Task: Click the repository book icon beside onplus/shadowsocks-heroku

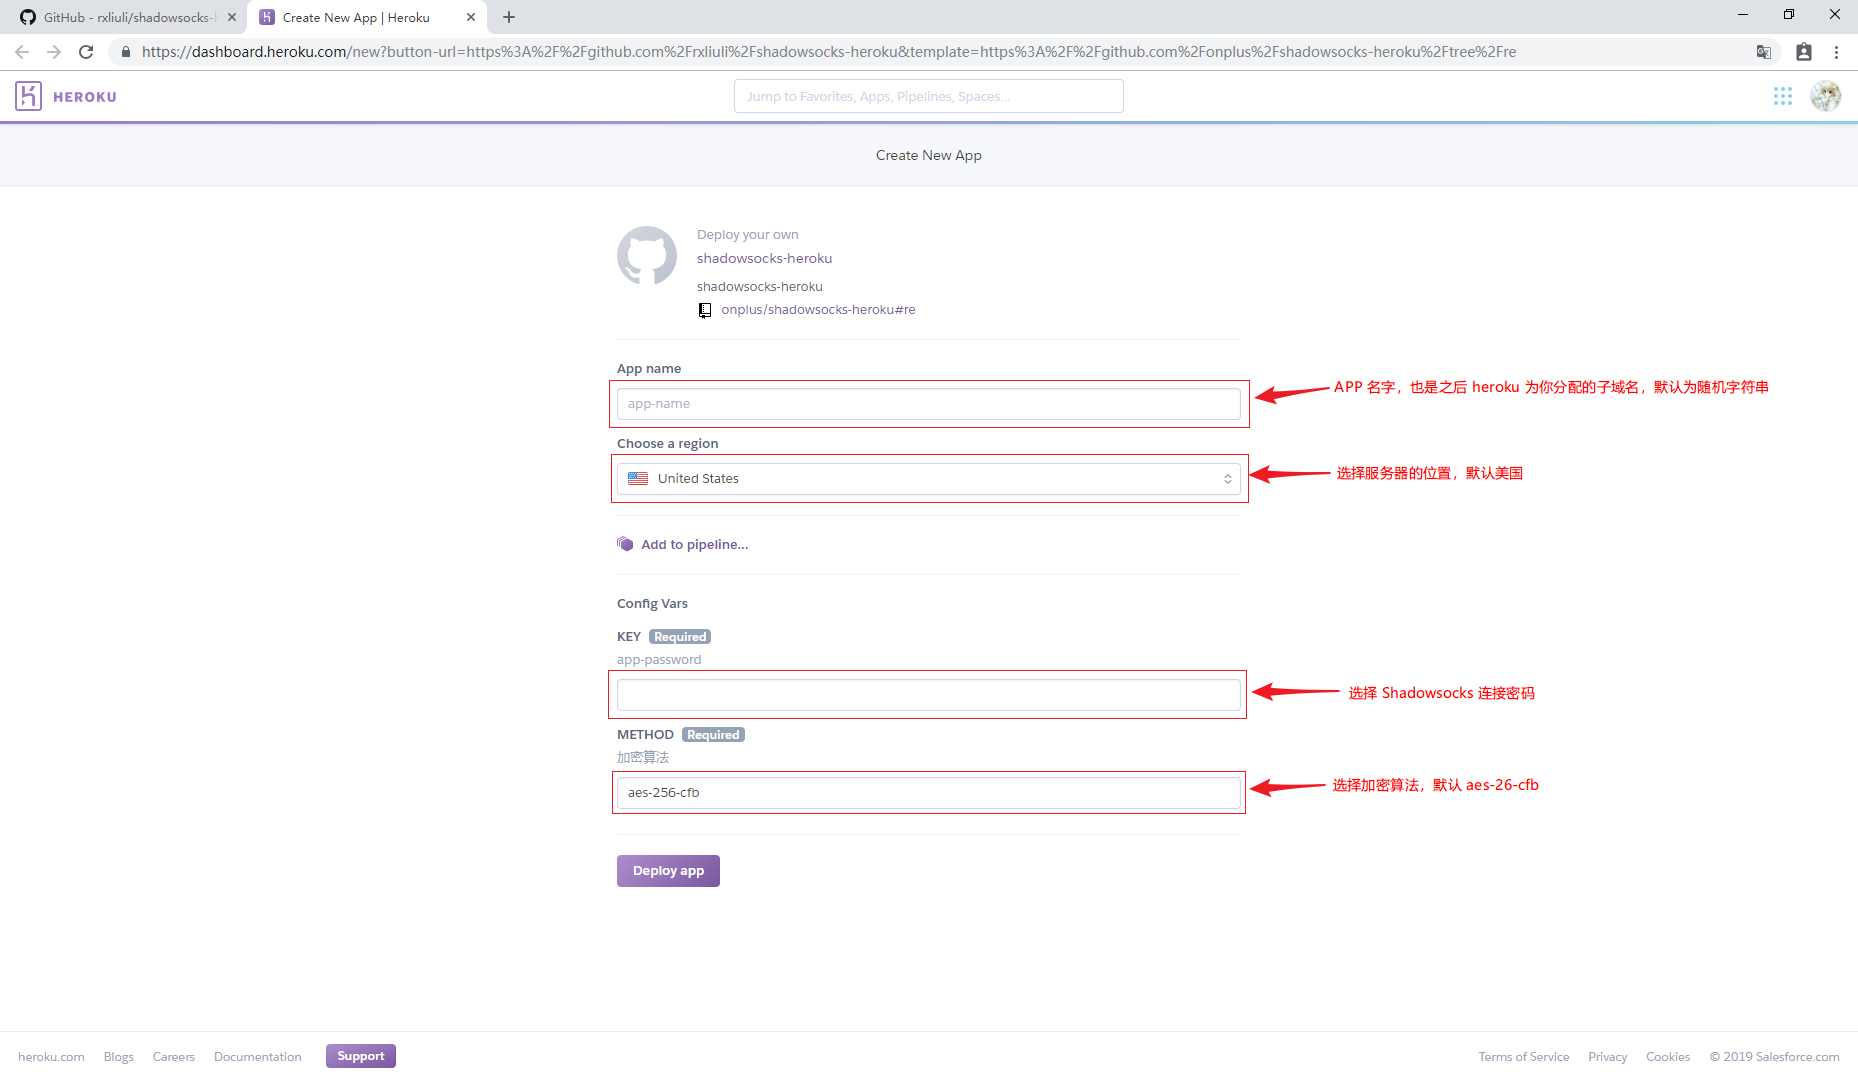Action: pyautogui.click(x=705, y=310)
